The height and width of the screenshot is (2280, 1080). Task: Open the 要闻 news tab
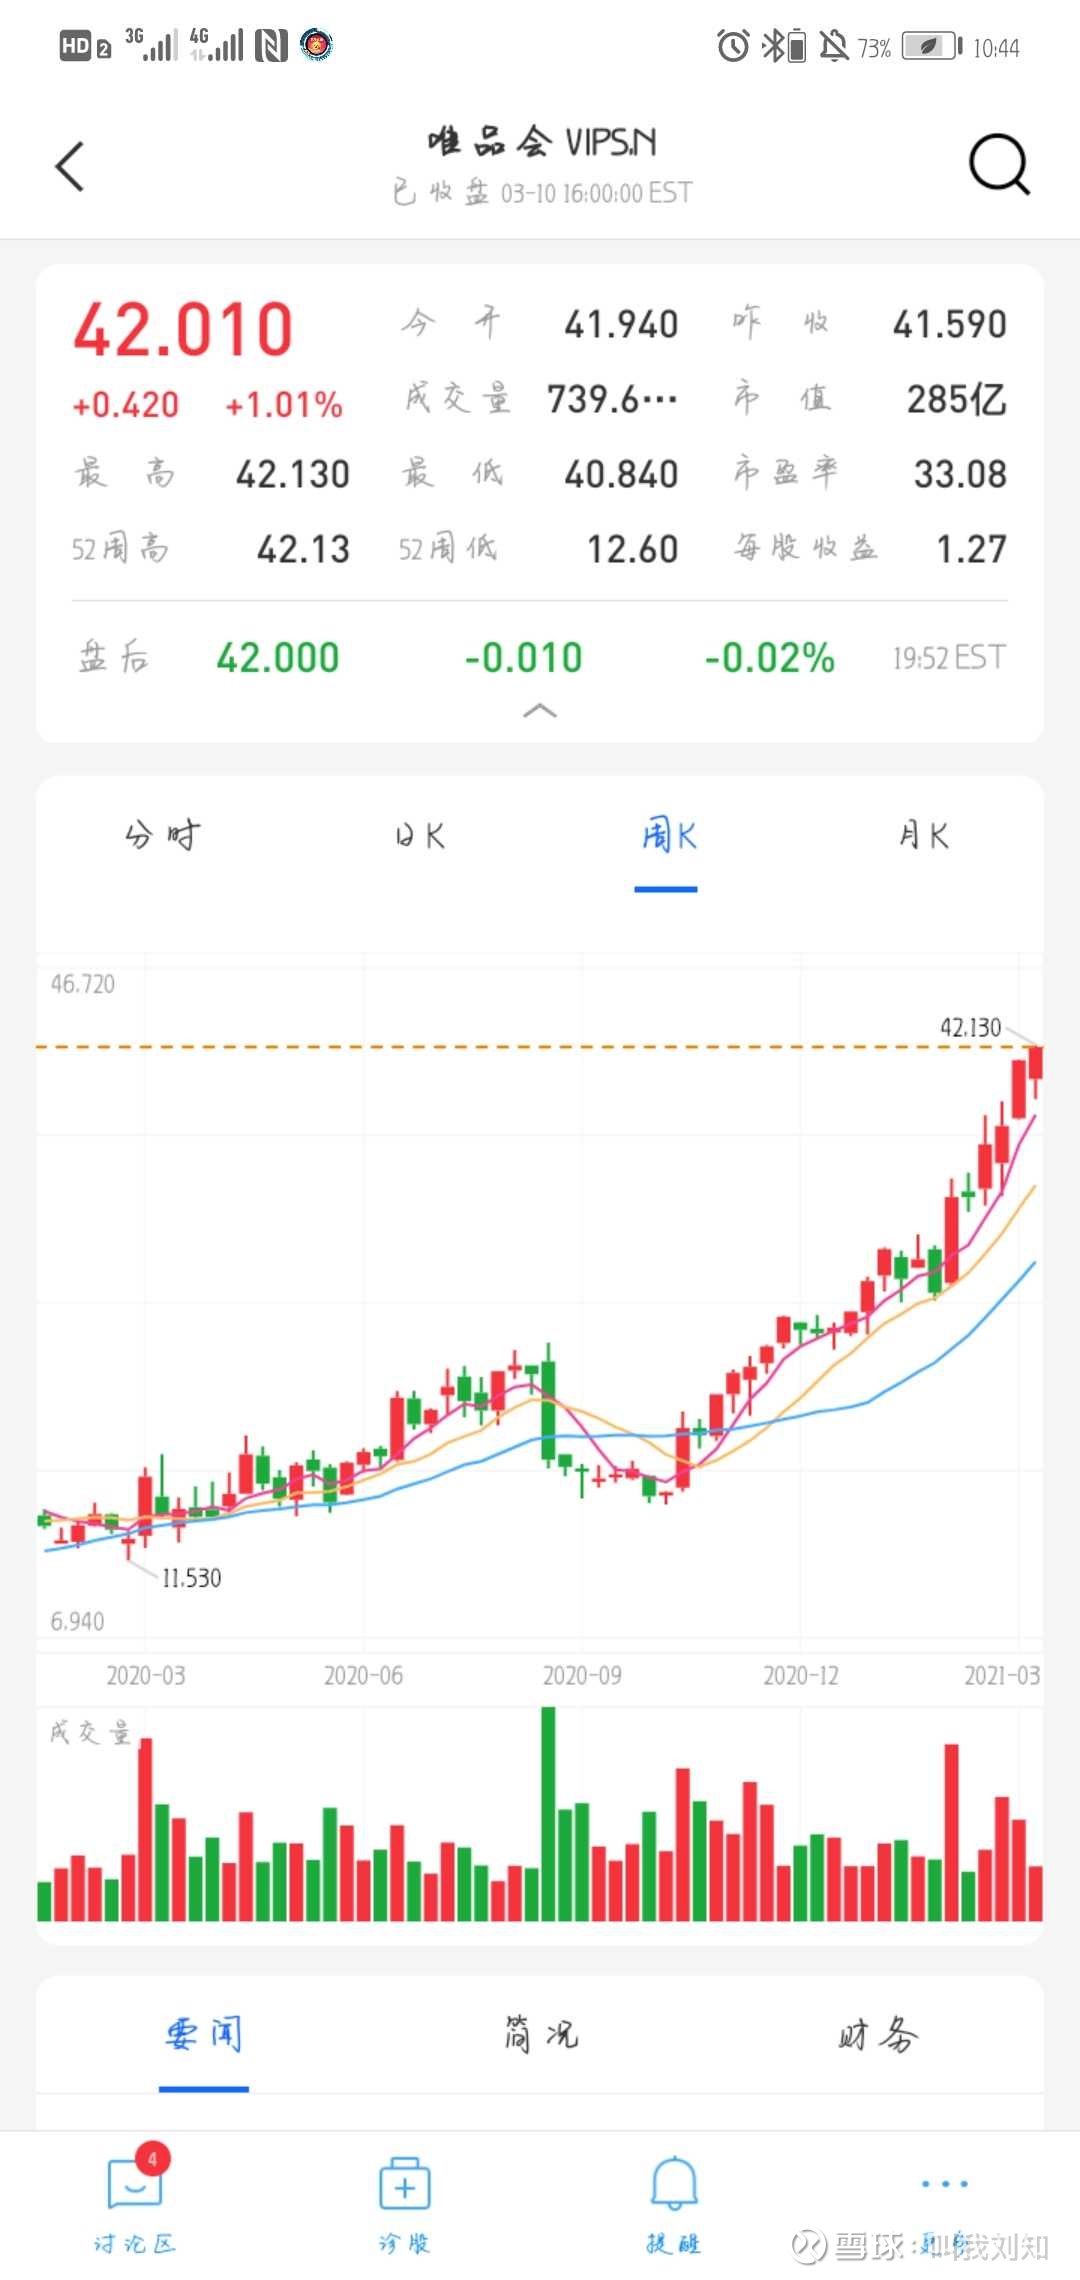coord(204,2035)
